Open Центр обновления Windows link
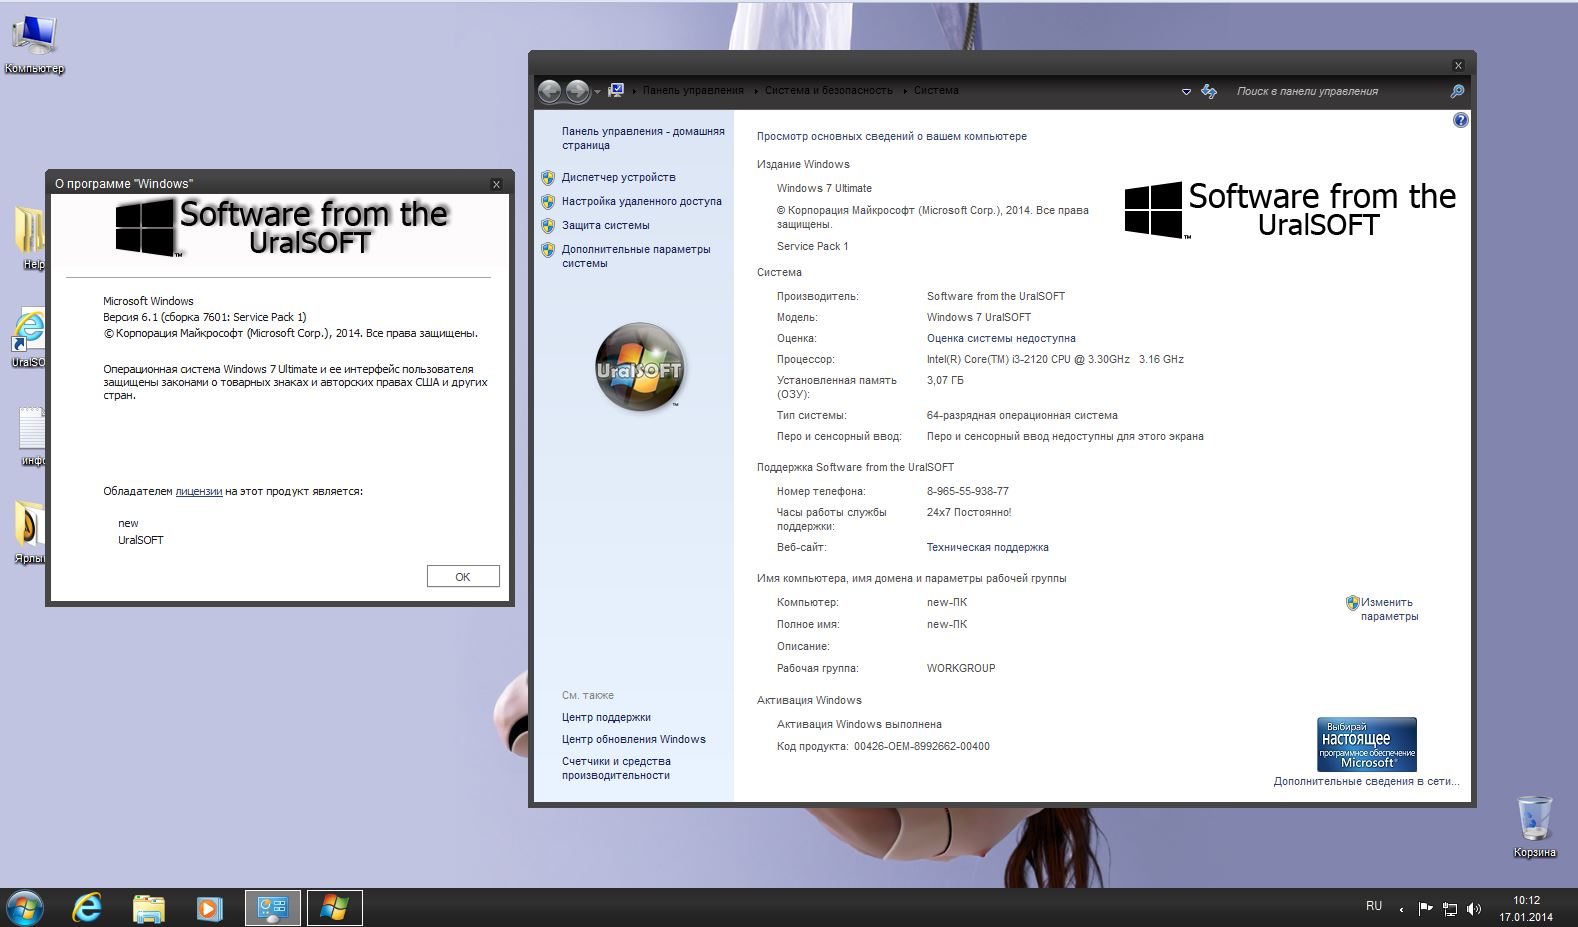Image resolution: width=1578 pixels, height=927 pixels. click(x=633, y=739)
